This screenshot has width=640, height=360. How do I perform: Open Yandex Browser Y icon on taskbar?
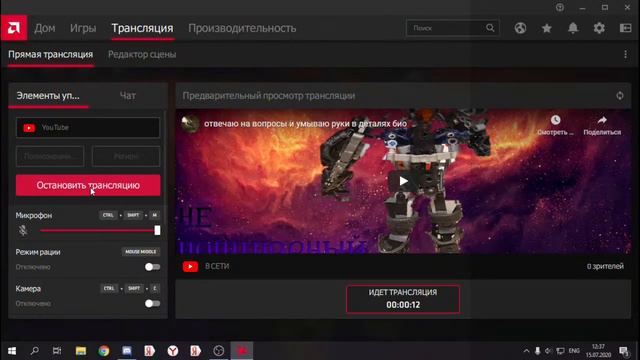[173, 351]
